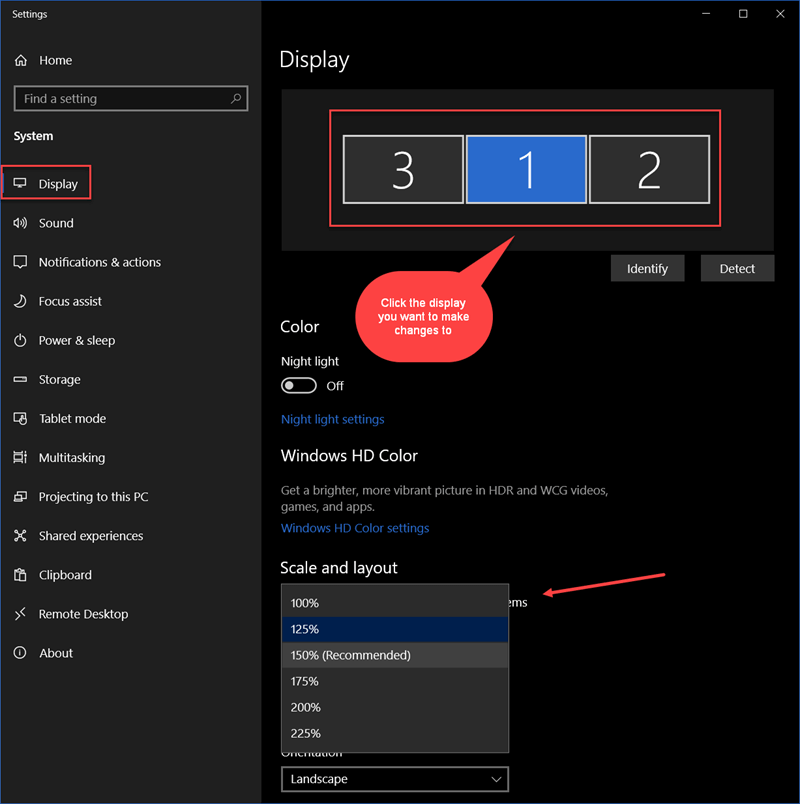Viewport: 800px width, 805px height.
Task: Choose 150% (Recommended) scaling
Action: (x=394, y=655)
